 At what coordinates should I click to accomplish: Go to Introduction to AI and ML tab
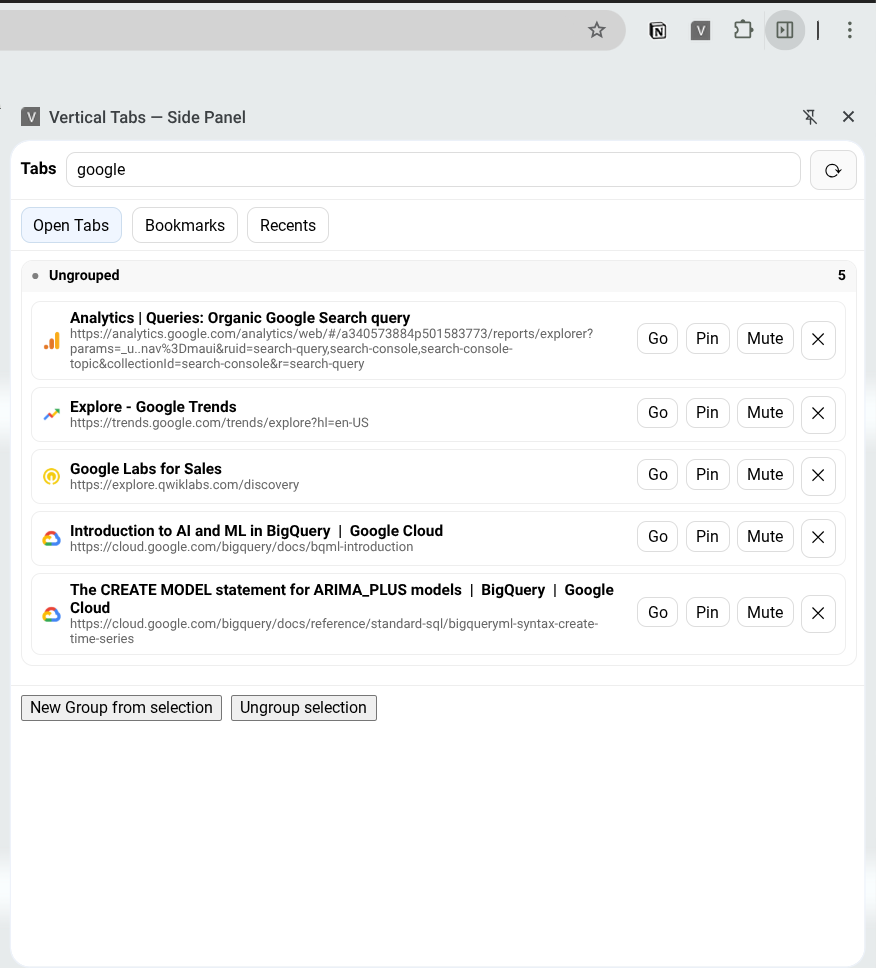pyautogui.click(x=657, y=537)
